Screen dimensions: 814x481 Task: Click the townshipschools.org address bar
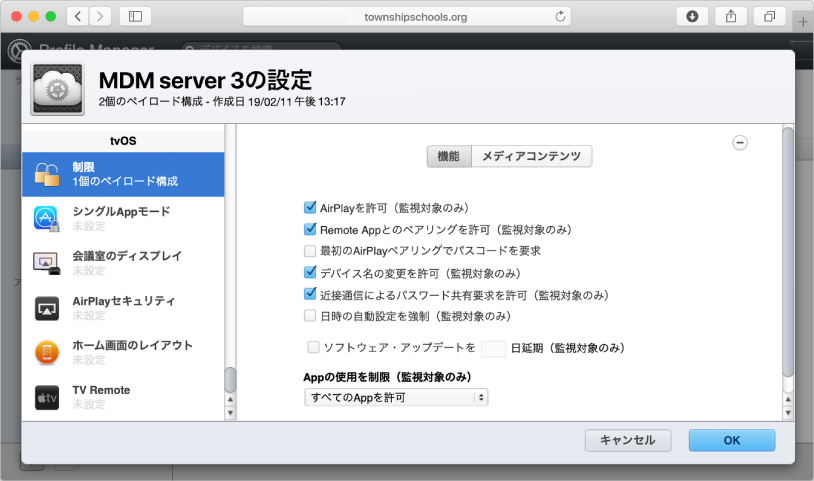407,17
